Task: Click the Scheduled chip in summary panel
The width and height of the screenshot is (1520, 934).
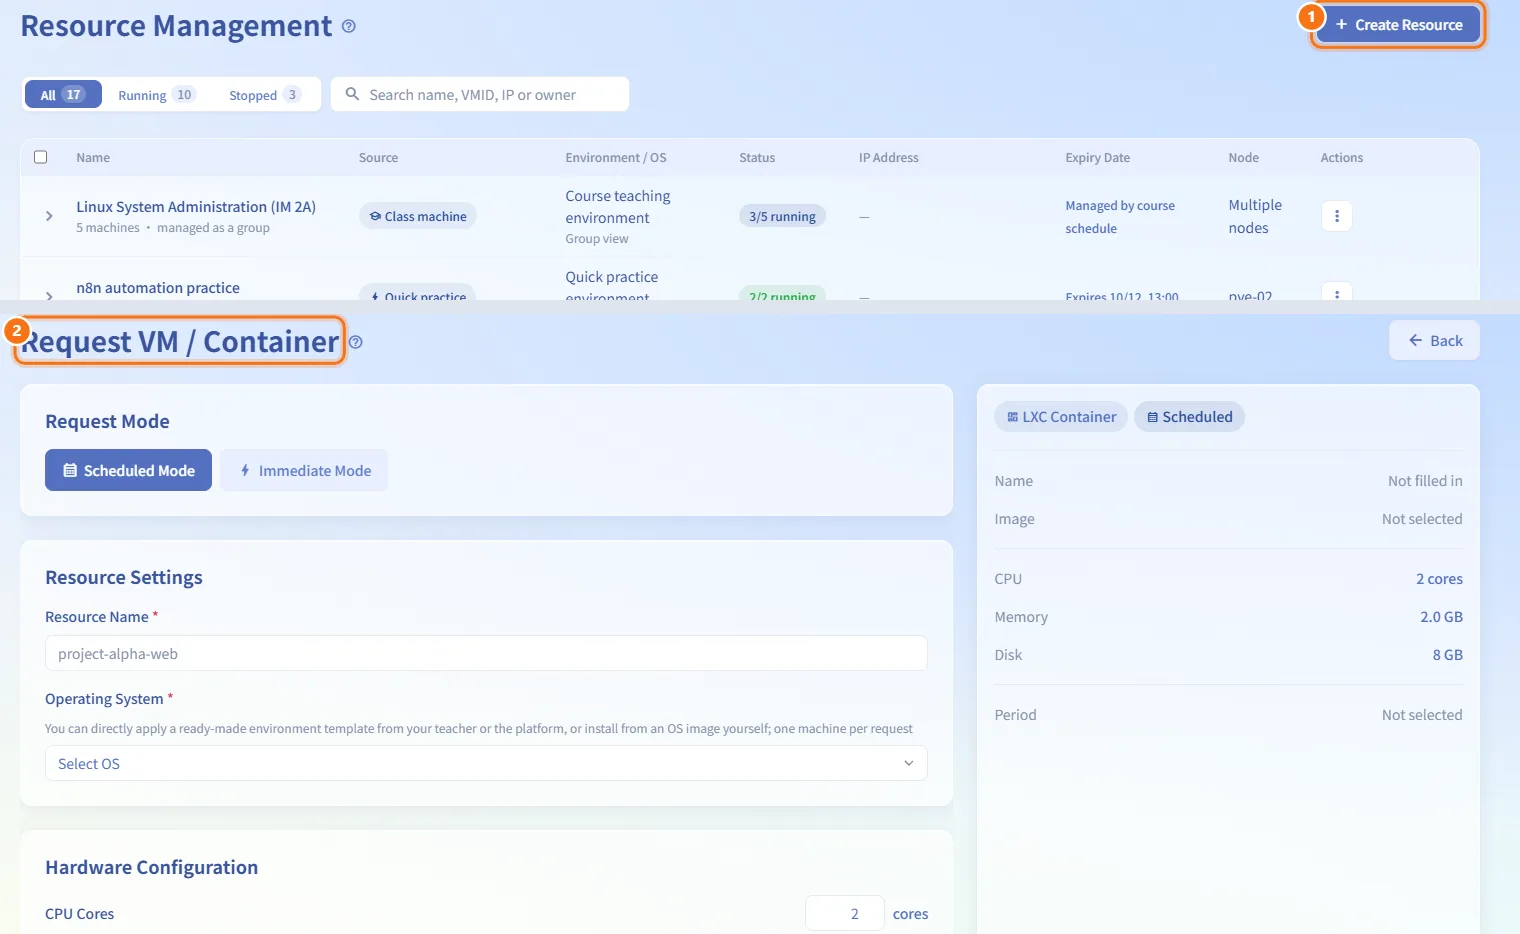Action: tap(1189, 417)
